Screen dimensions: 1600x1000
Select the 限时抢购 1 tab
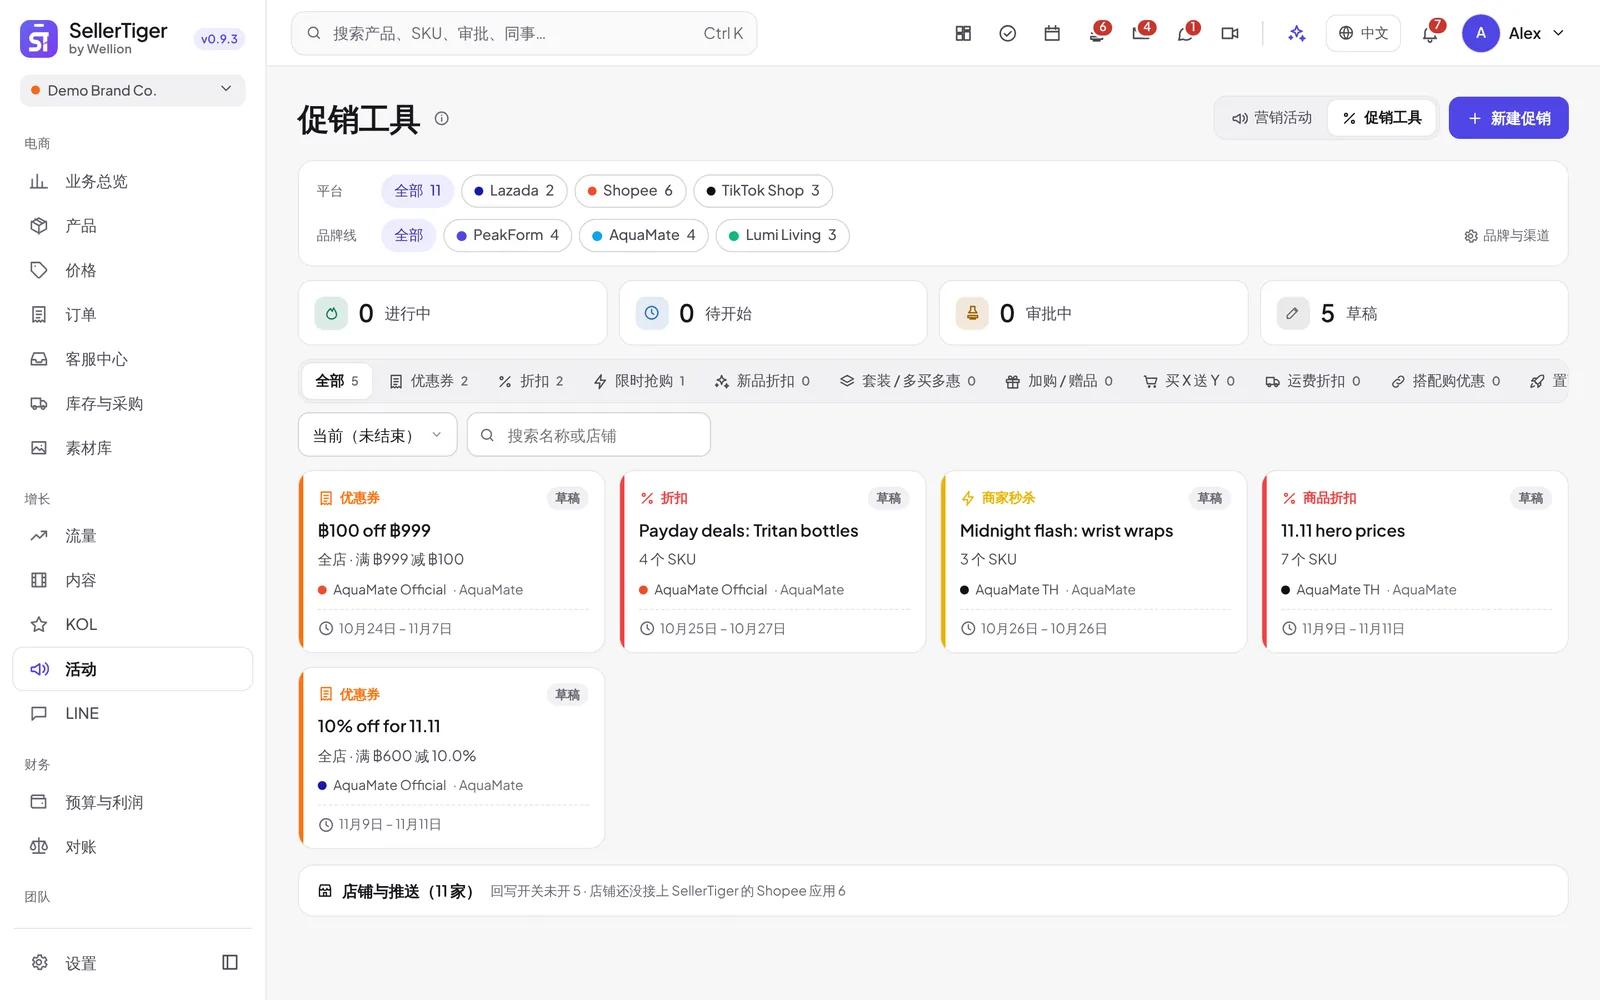(x=640, y=381)
